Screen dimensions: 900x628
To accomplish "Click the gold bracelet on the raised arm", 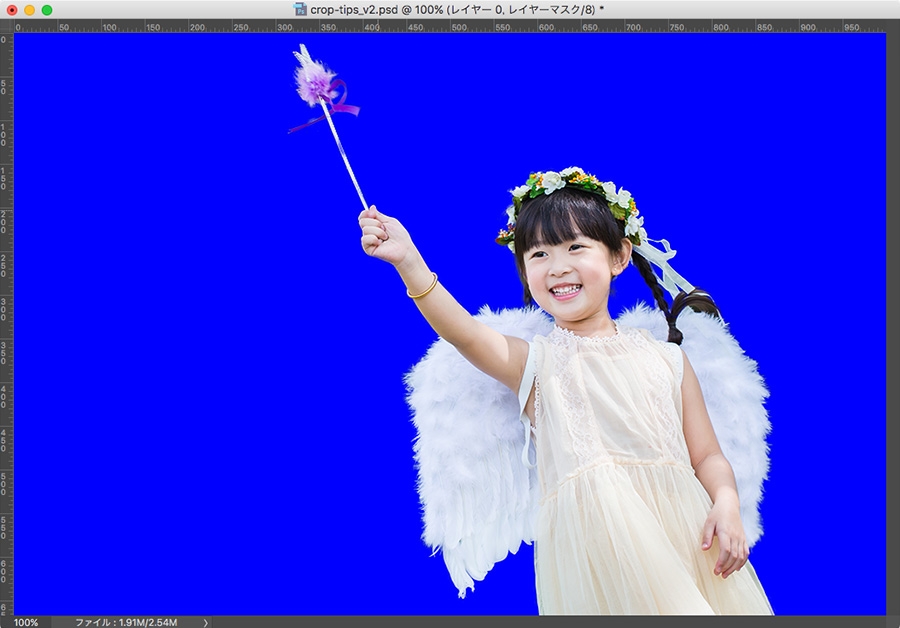I will tap(423, 286).
